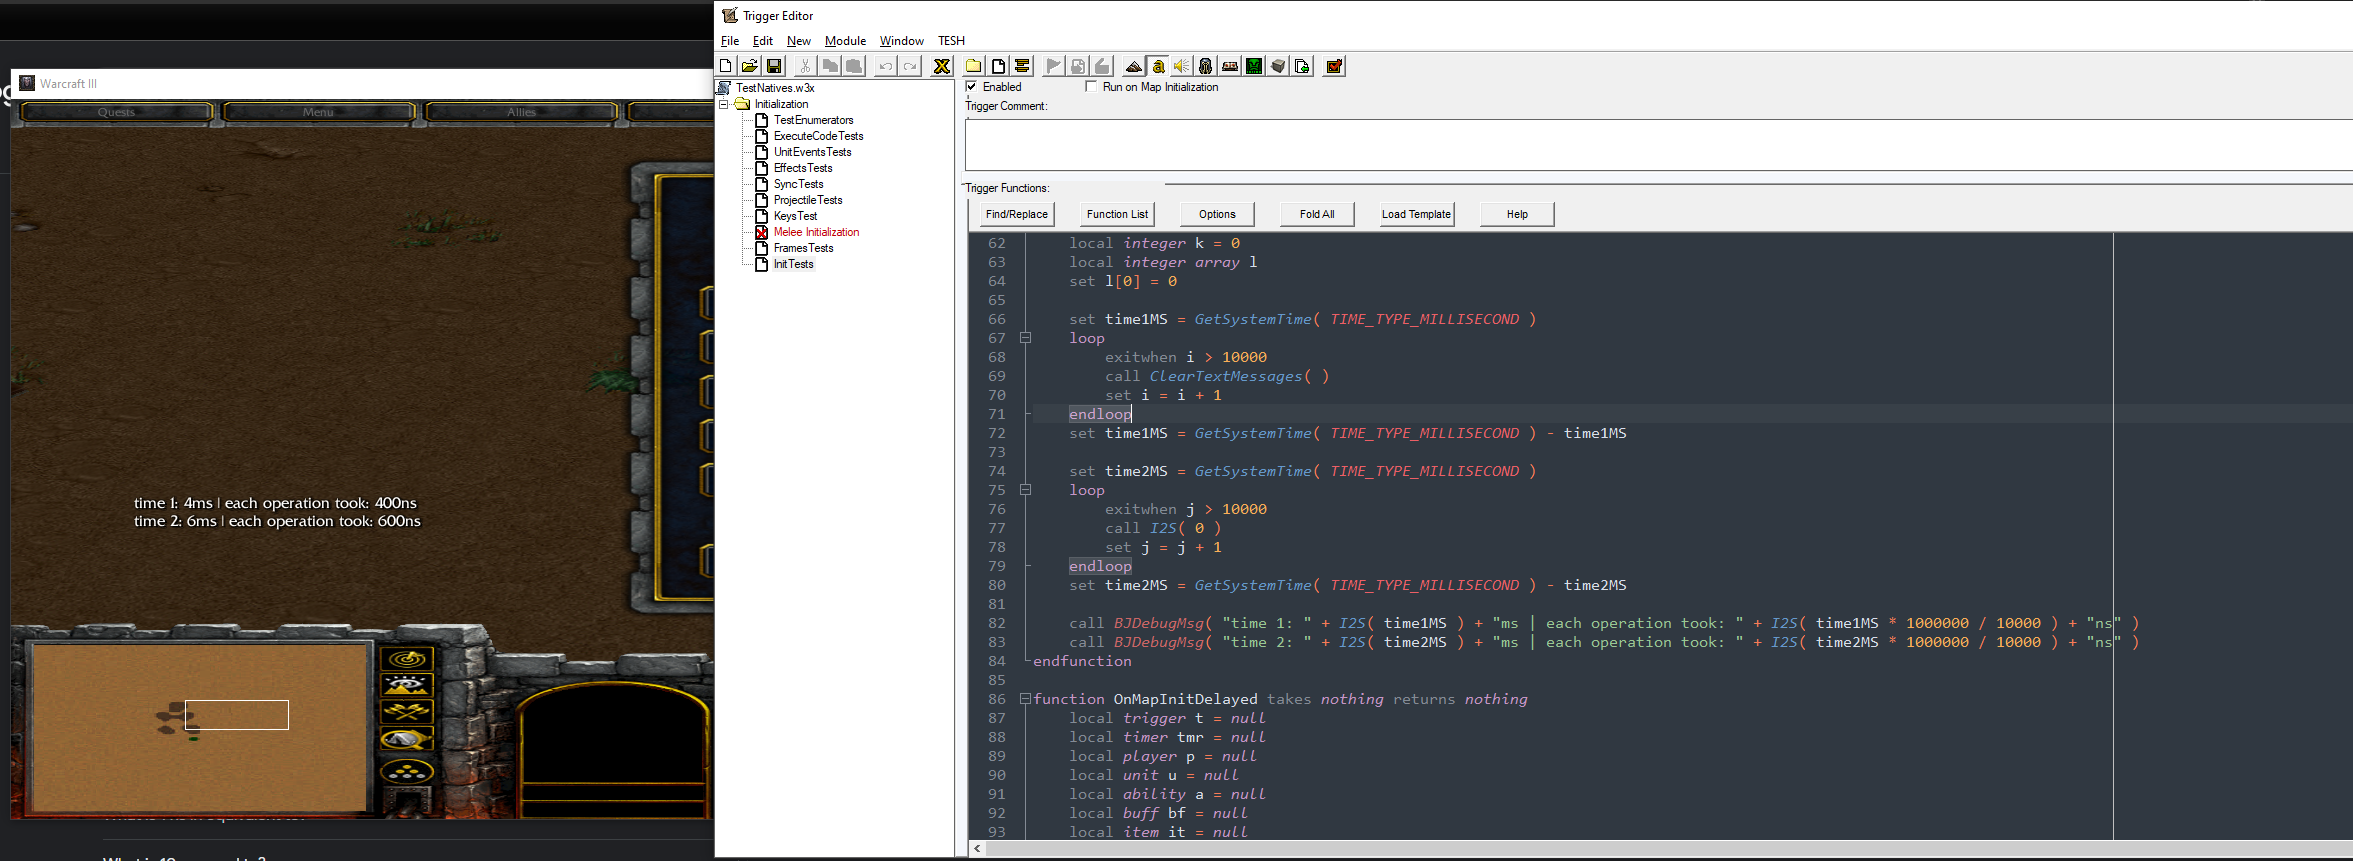Open the Object Editor helmet icon

(1206, 66)
